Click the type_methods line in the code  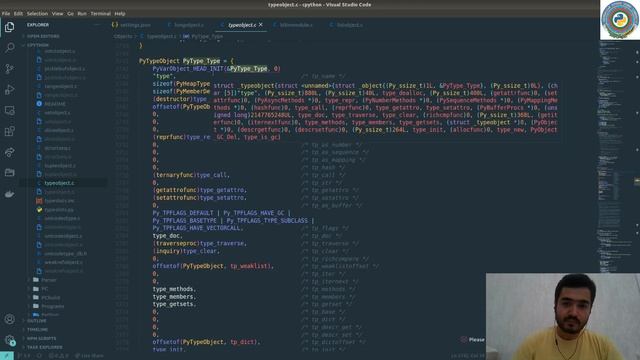(x=174, y=289)
